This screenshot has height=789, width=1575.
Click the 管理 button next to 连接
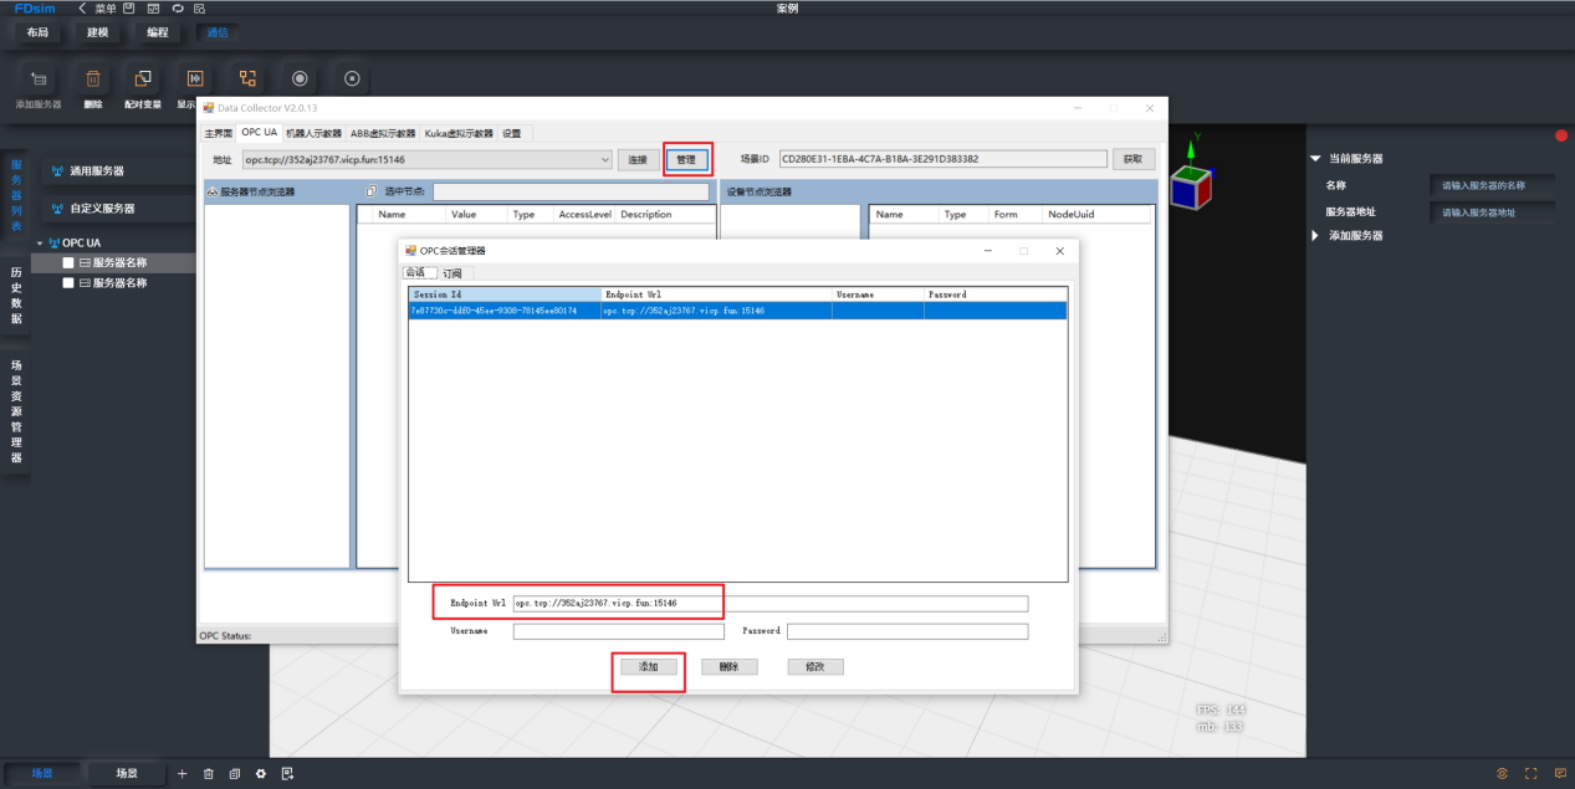tap(686, 159)
